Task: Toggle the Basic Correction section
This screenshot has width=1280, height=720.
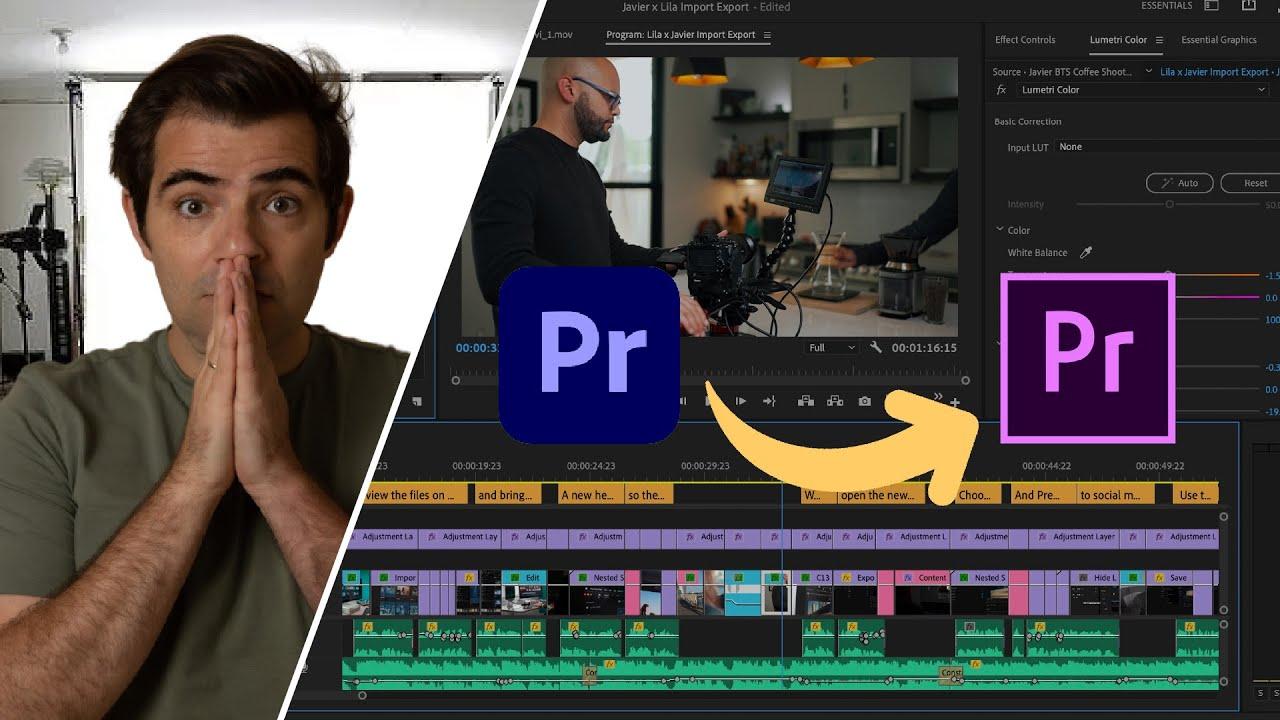Action: (1028, 122)
